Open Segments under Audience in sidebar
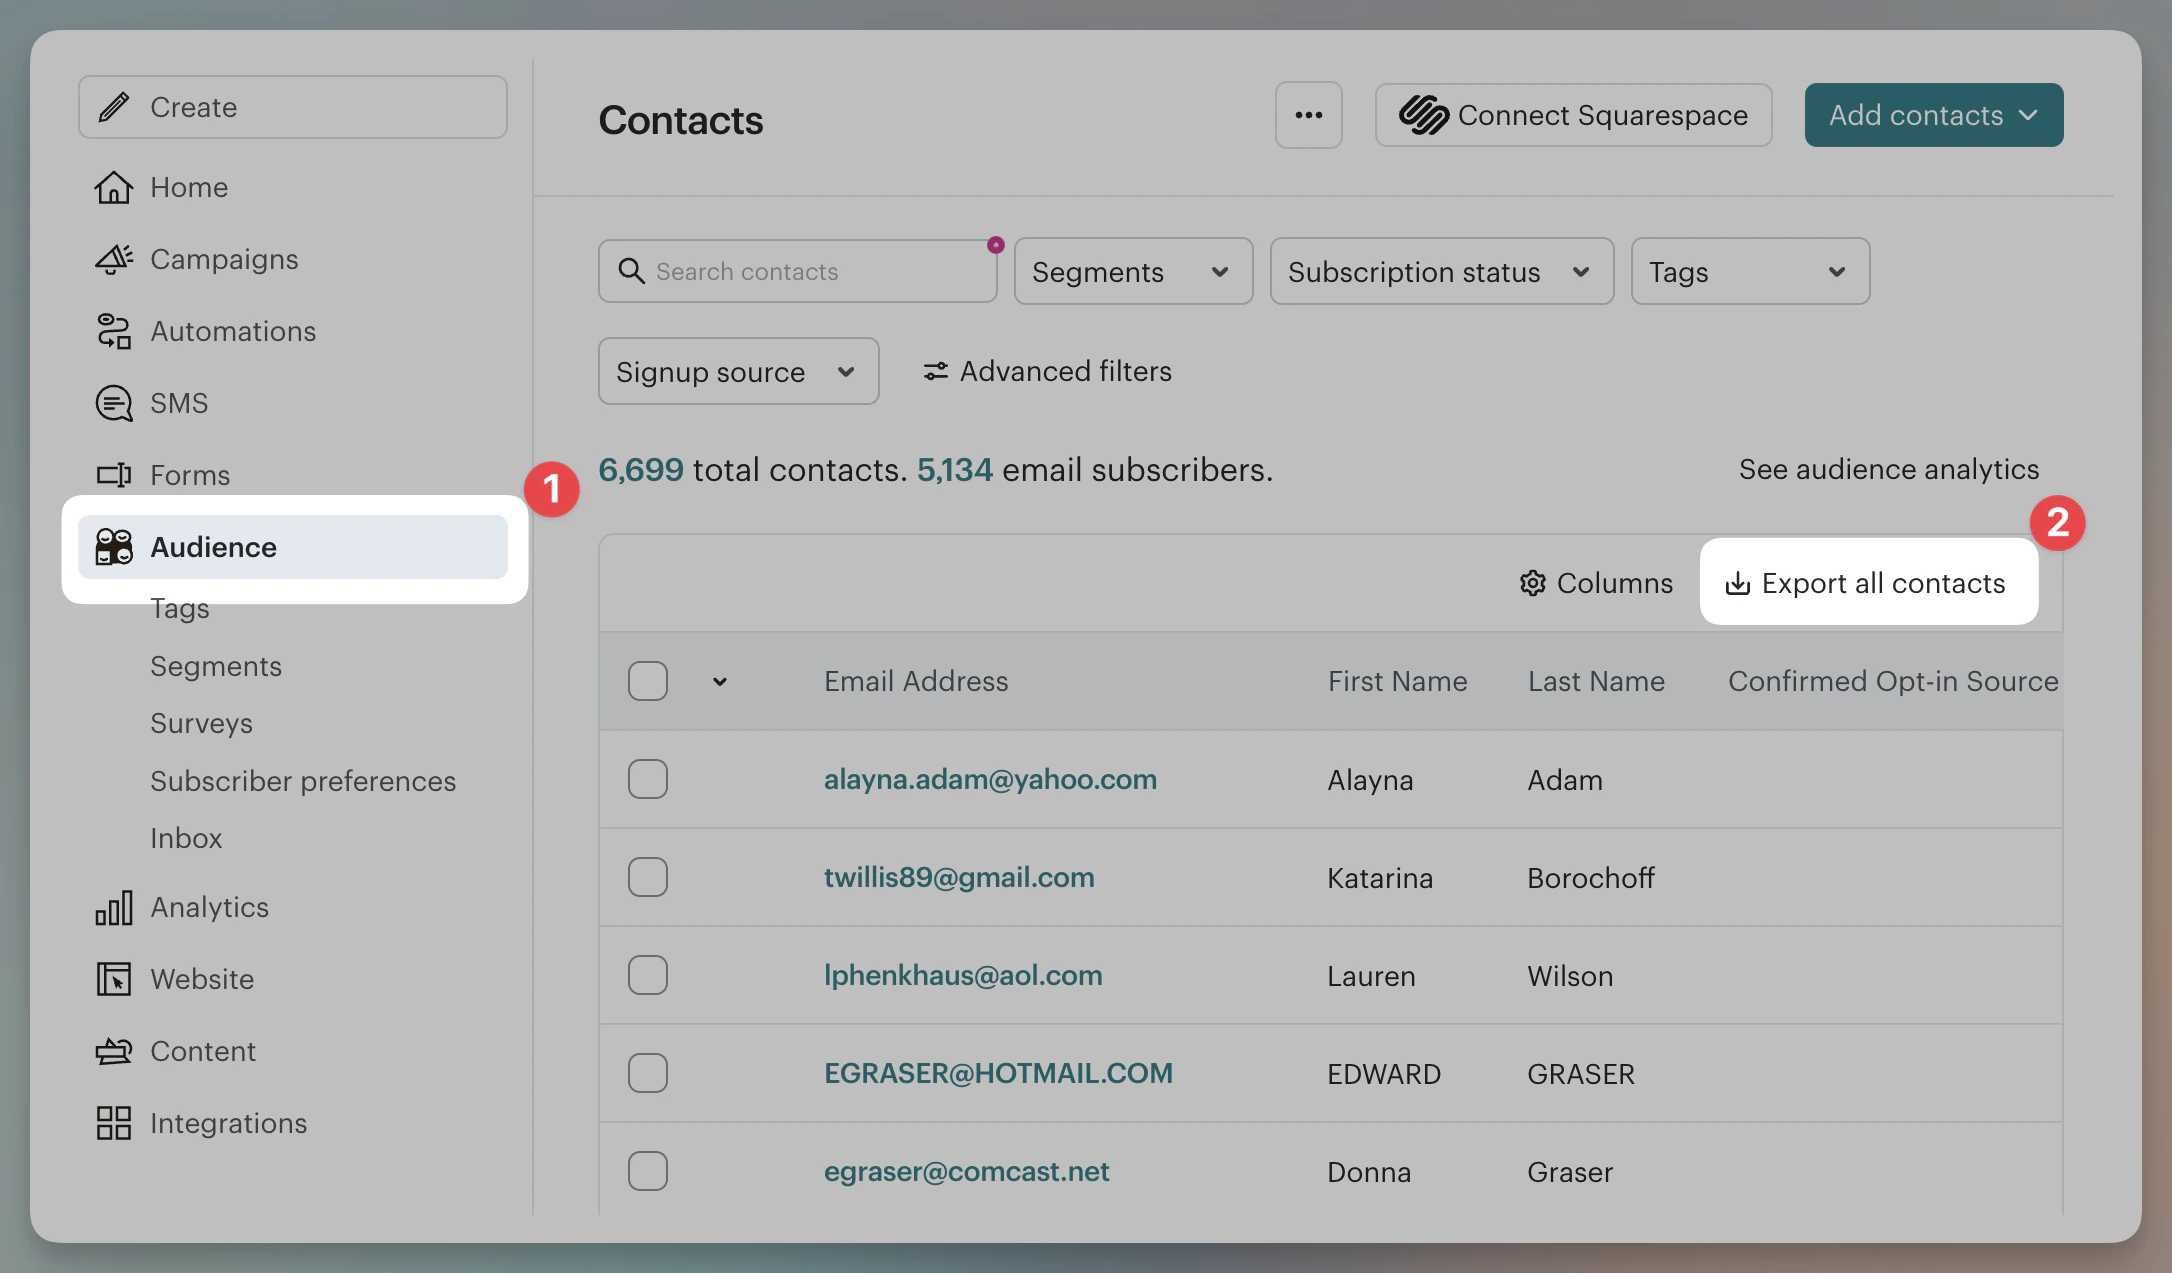The image size is (2172, 1273). [x=216, y=666]
